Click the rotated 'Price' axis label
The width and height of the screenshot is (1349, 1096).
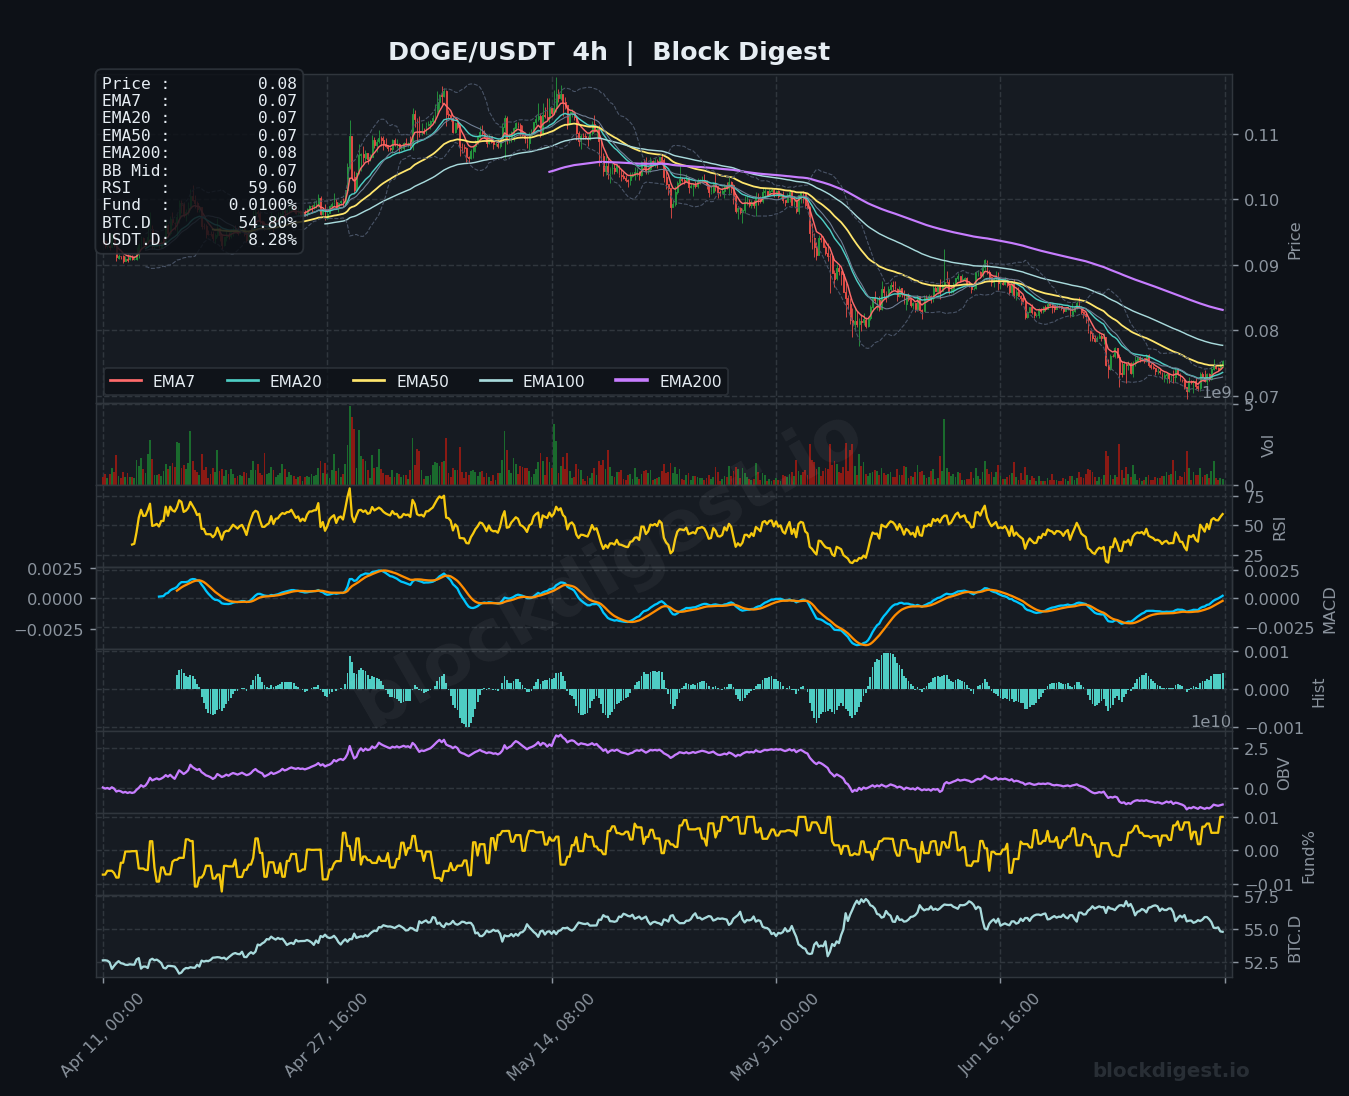pyautogui.click(x=1295, y=241)
